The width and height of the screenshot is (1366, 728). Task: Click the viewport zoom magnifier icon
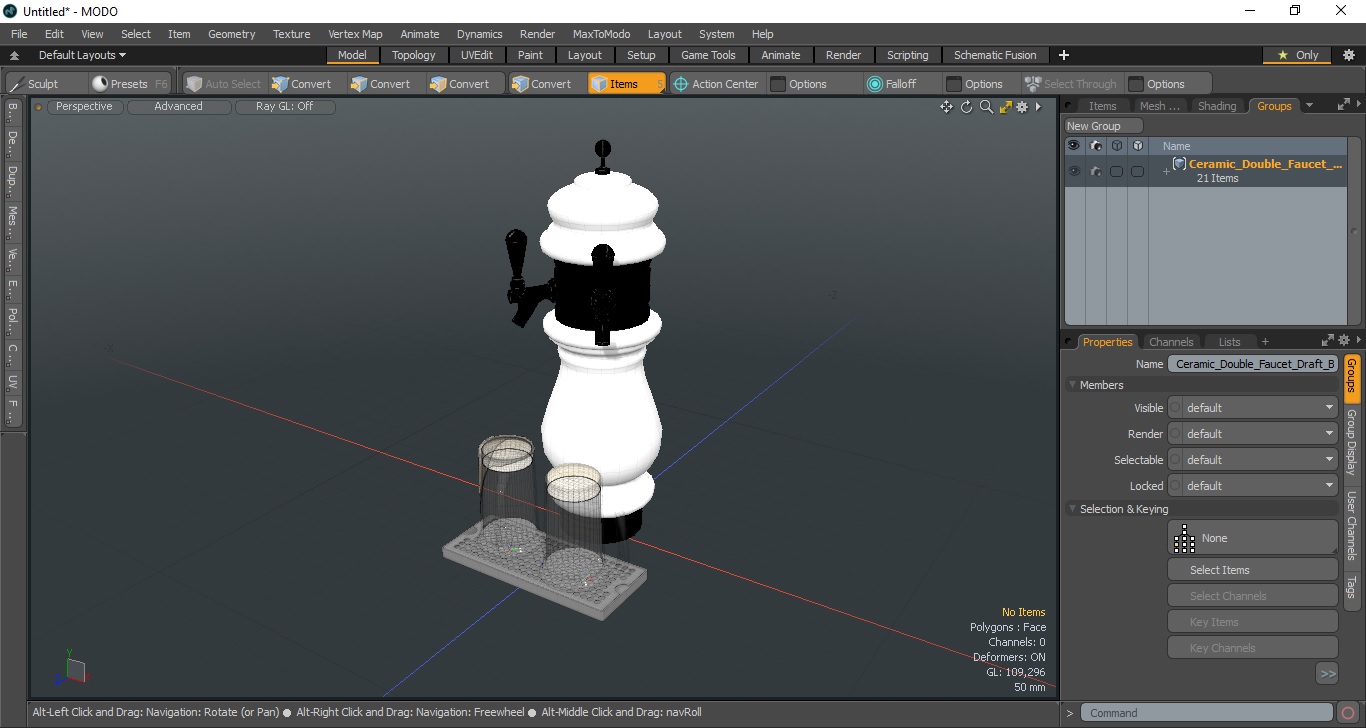[x=986, y=107]
